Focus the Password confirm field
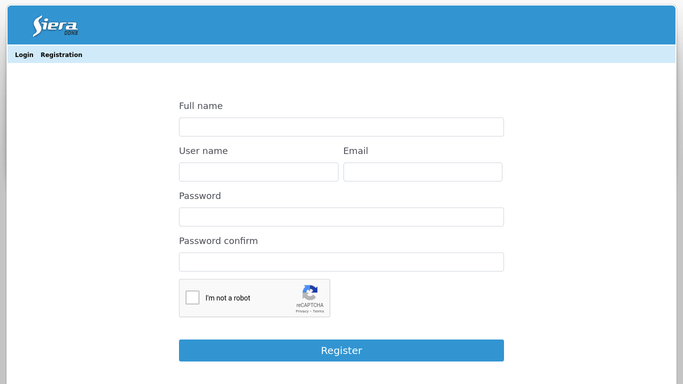Image resolution: width=683 pixels, height=384 pixels. (x=342, y=262)
